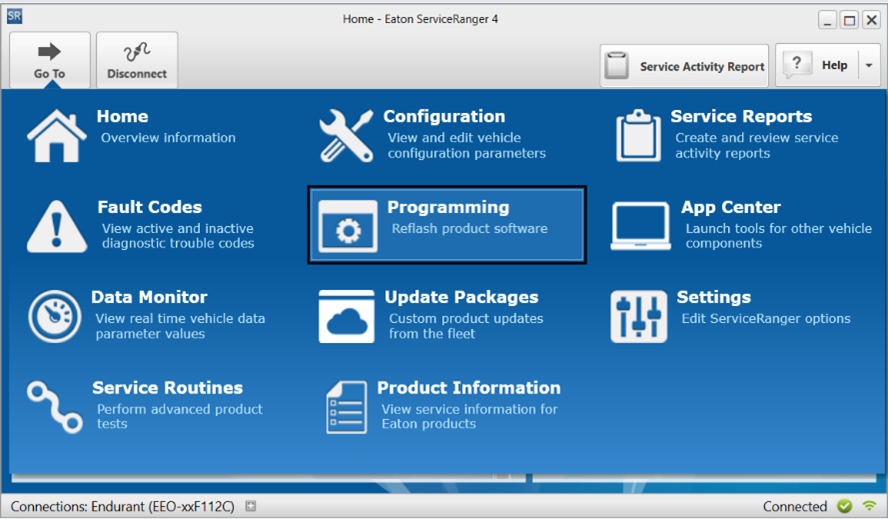The image size is (888, 519).
Task: Expand the Help dropdown arrow
Action: tap(868, 66)
